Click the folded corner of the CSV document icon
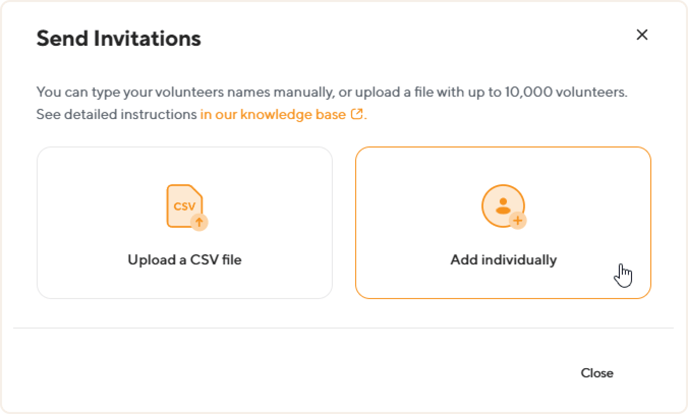The image size is (688, 414). click(197, 190)
